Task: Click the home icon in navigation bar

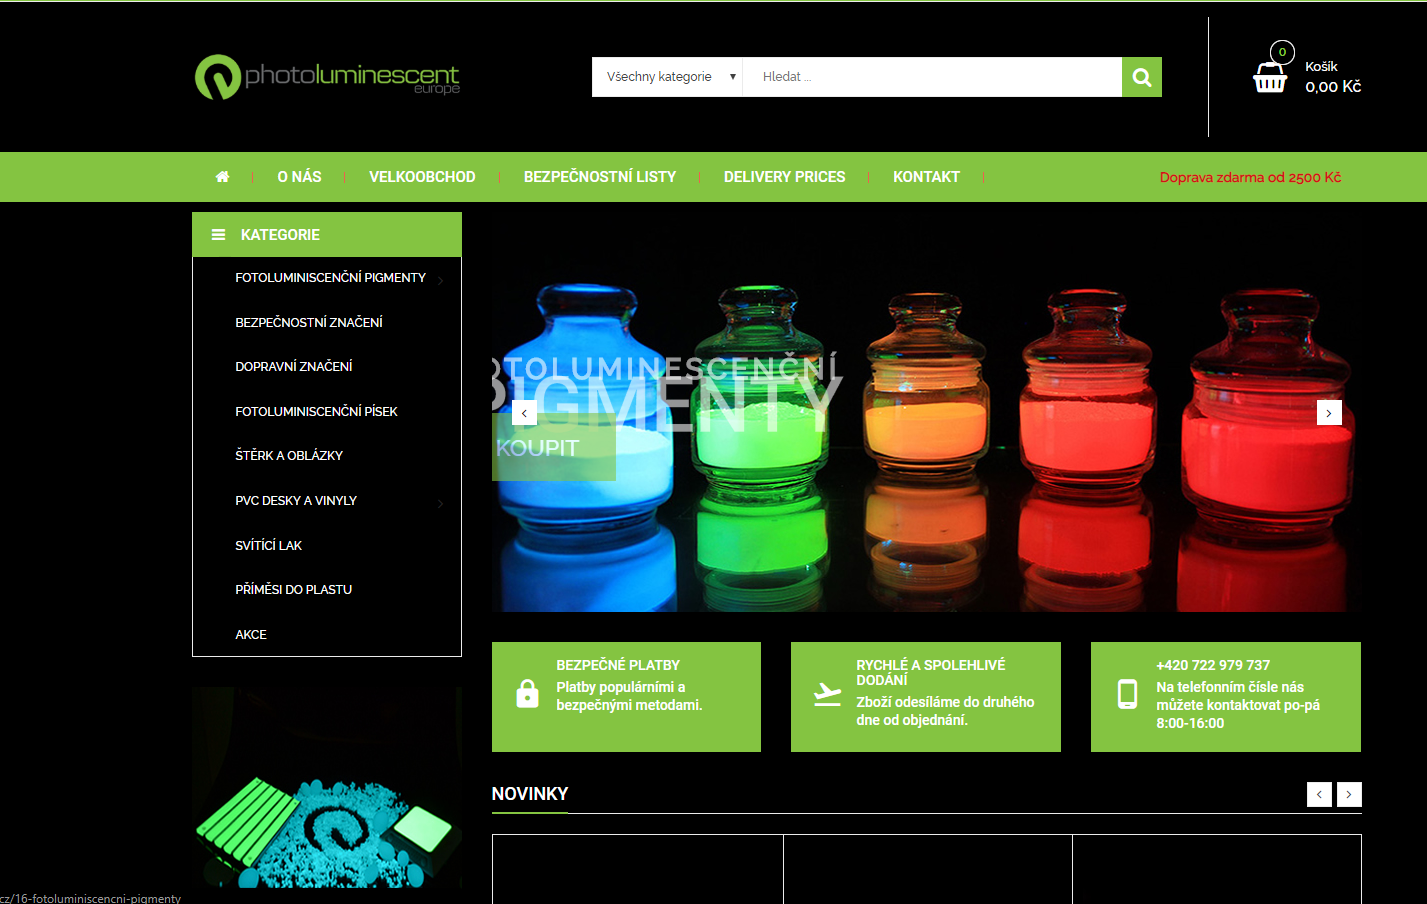Action: pyautogui.click(x=222, y=177)
